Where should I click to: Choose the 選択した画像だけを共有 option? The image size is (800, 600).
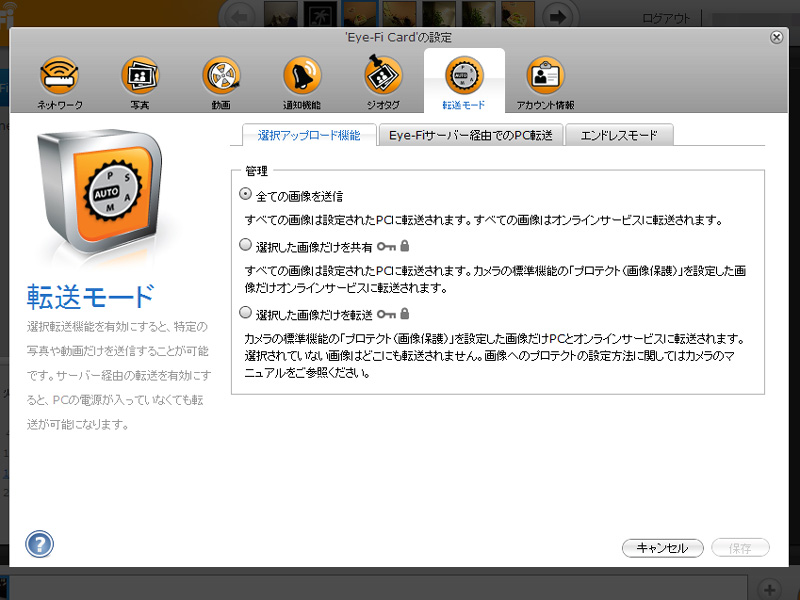click(x=243, y=244)
